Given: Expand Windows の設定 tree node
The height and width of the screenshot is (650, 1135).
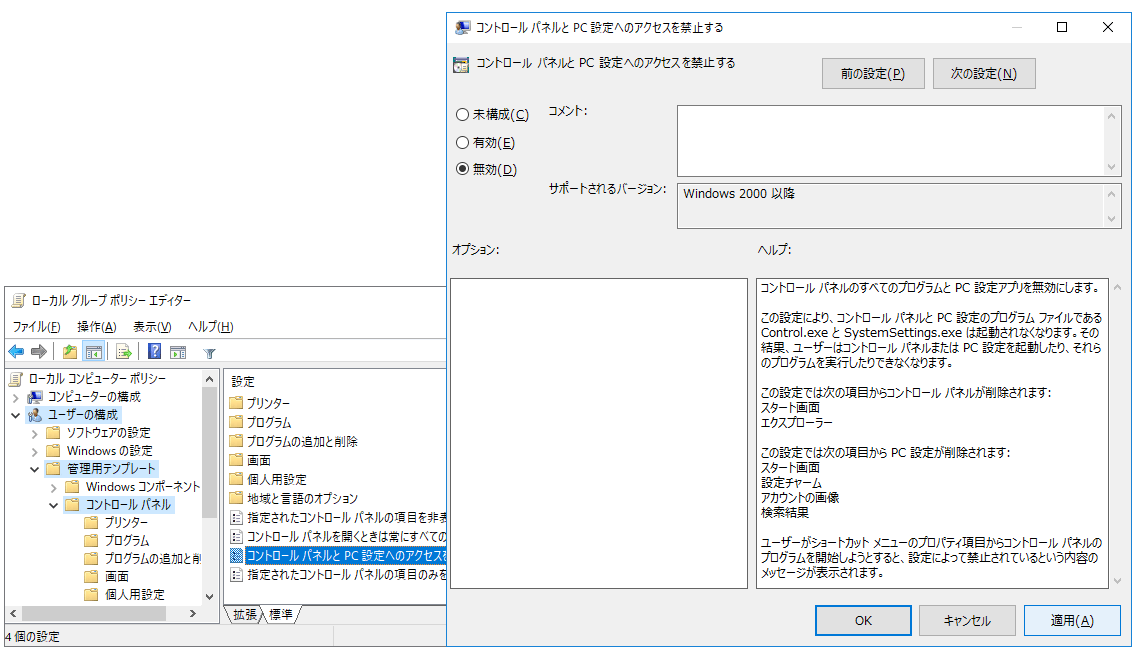Looking at the screenshot, I should pos(34,452).
